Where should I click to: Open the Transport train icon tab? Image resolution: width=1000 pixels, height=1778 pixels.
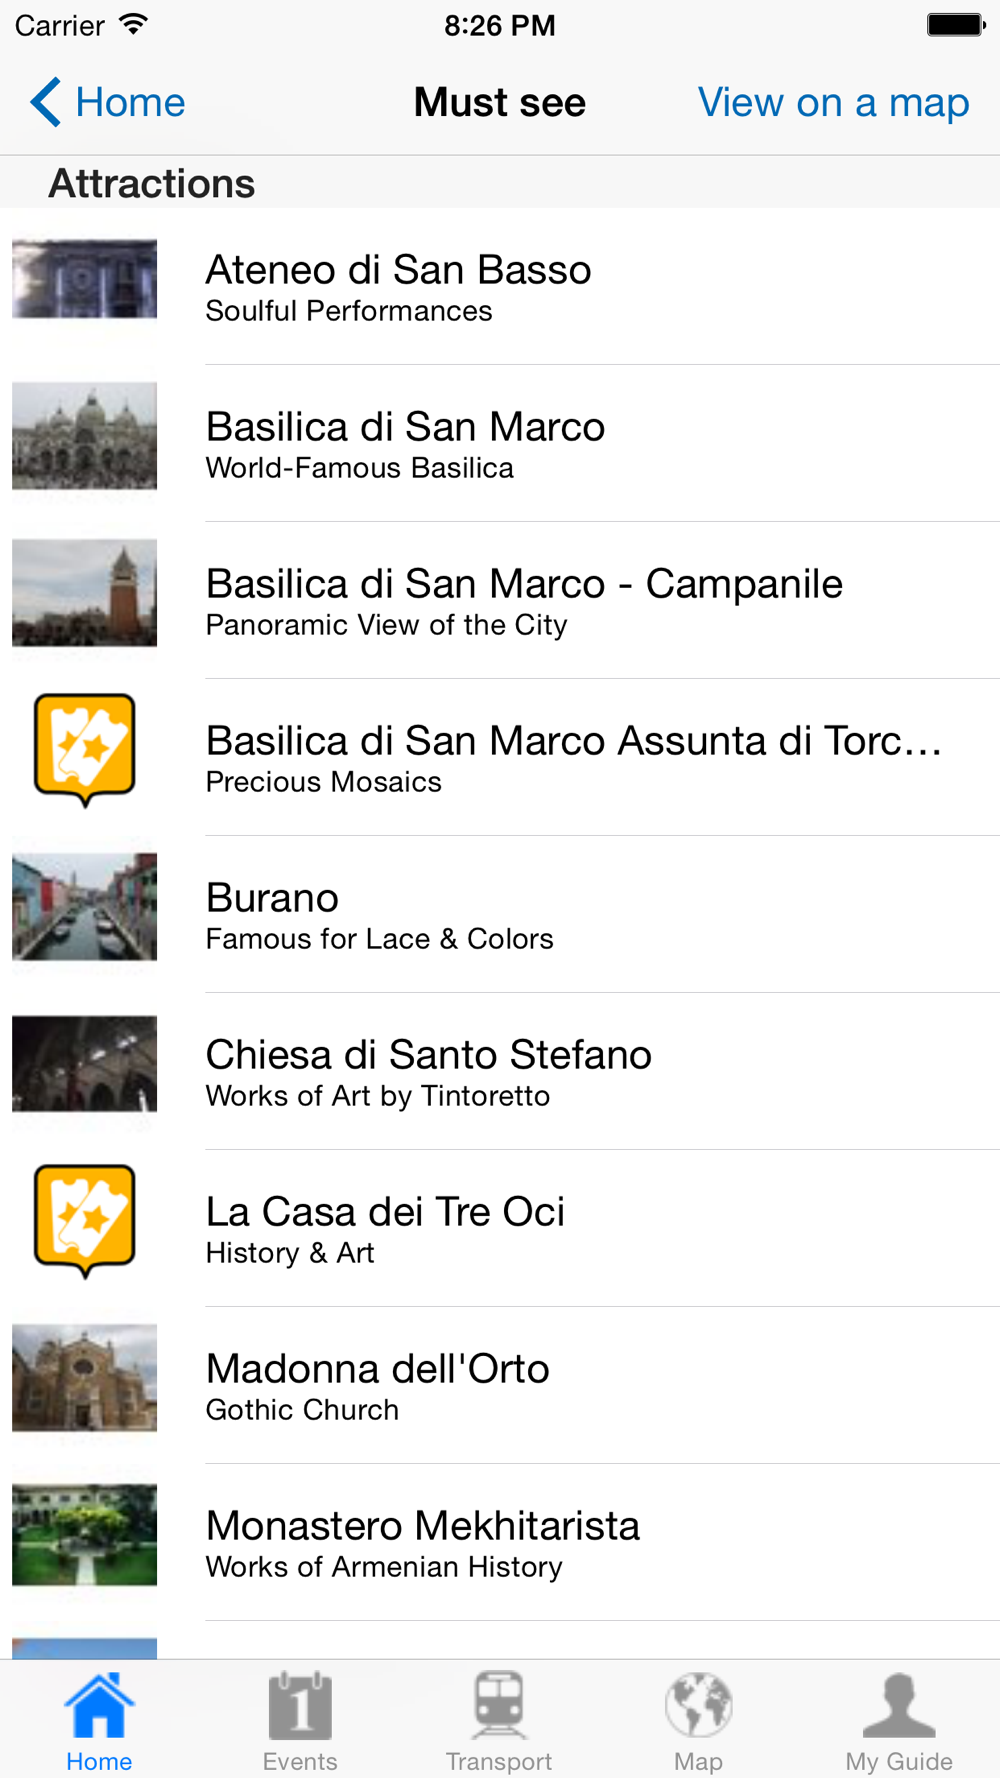tap(499, 1705)
